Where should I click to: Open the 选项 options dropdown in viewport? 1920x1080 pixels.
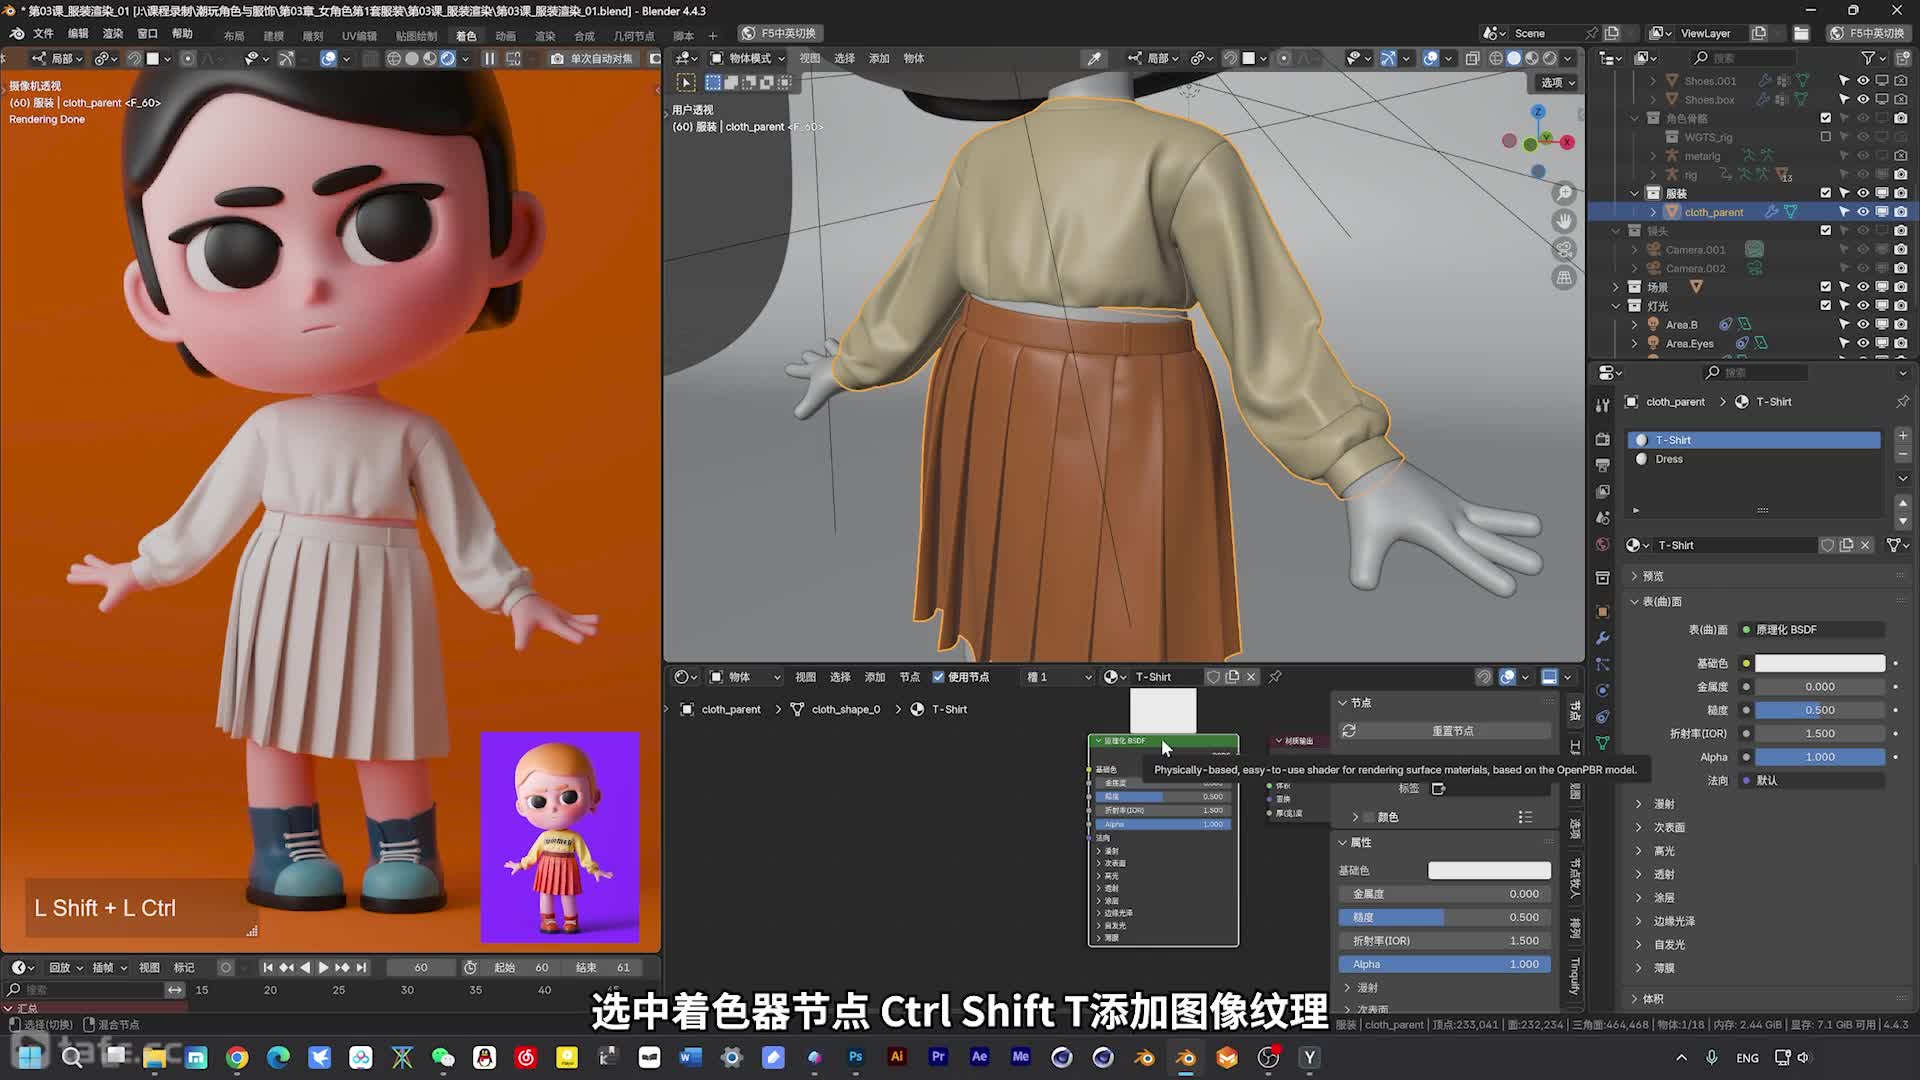tap(1557, 82)
